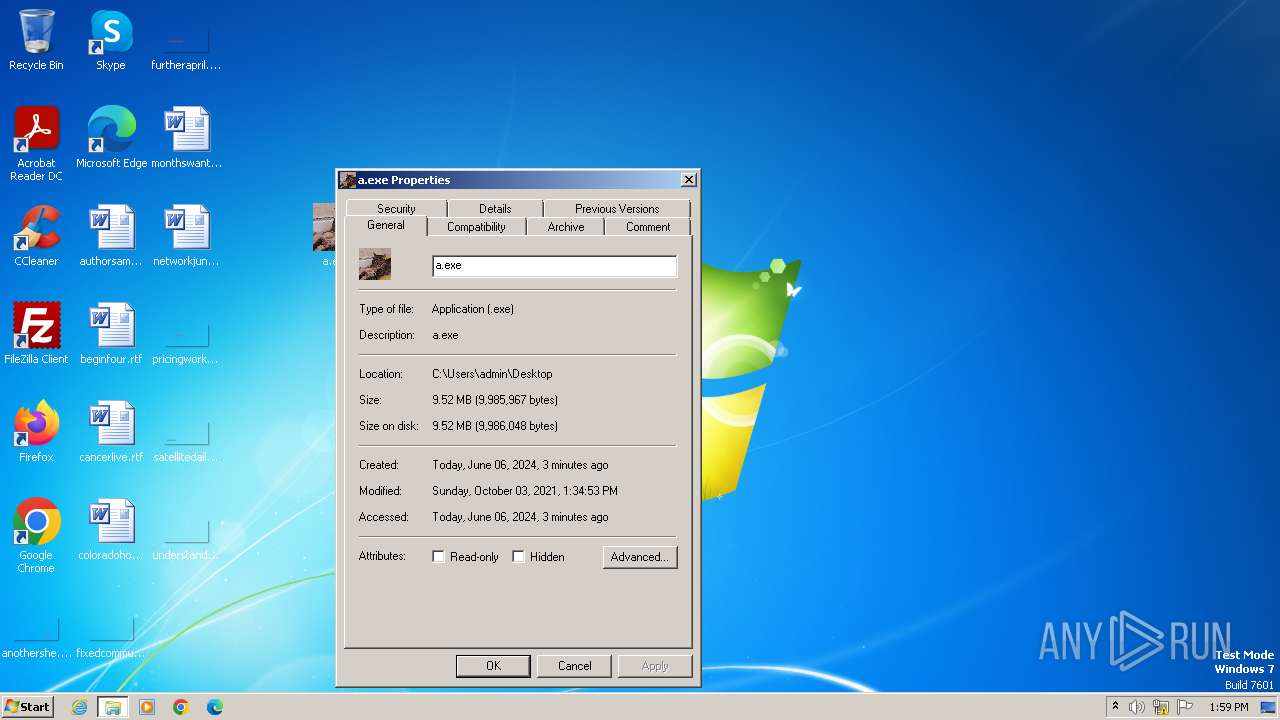Select the General tab

coord(386,226)
